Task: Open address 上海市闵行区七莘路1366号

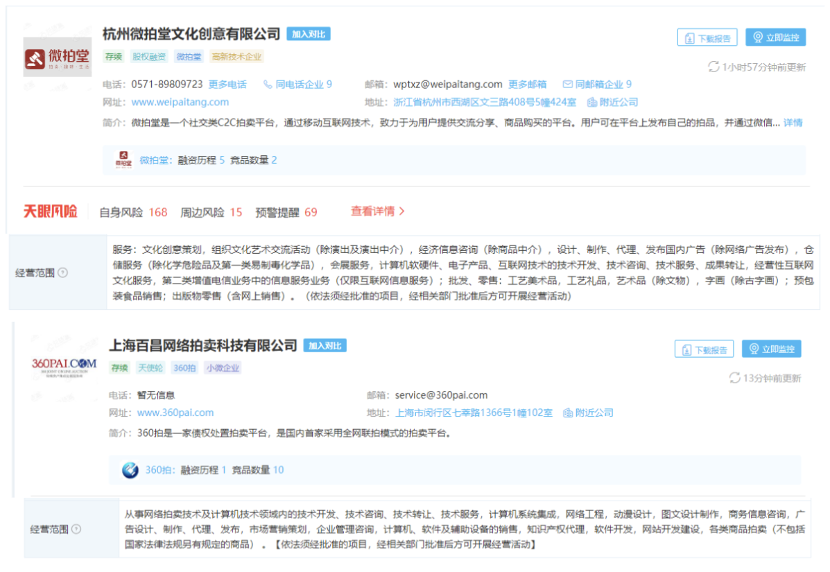Action: [x=474, y=413]
